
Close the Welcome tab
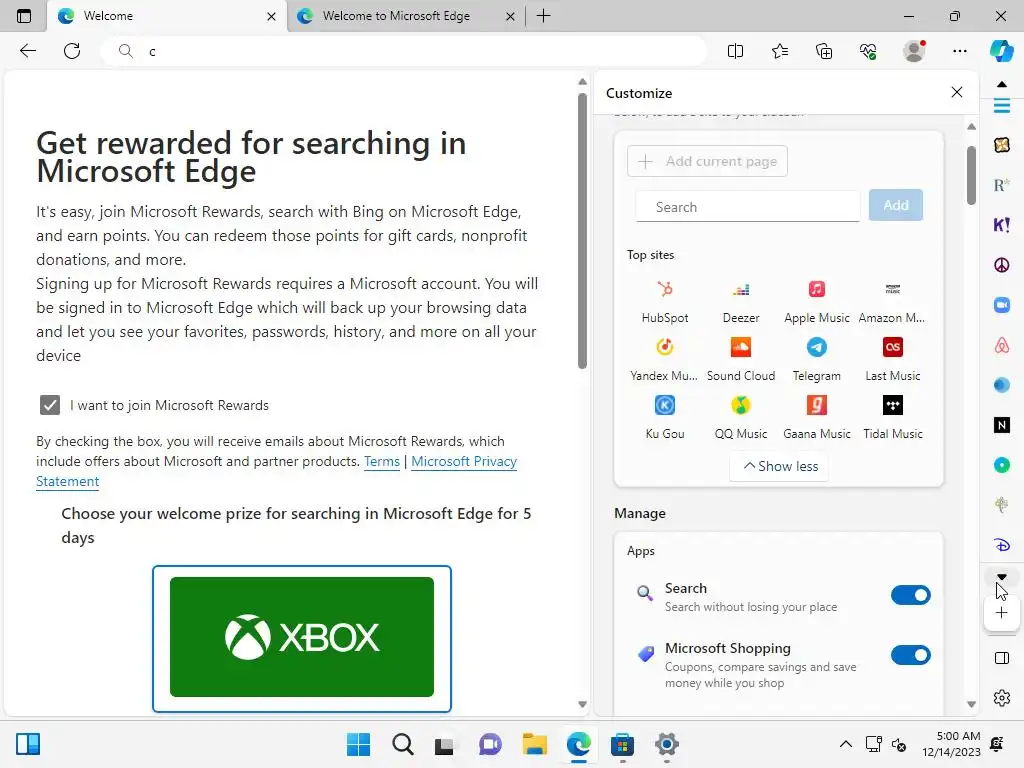tap(271, 16)
